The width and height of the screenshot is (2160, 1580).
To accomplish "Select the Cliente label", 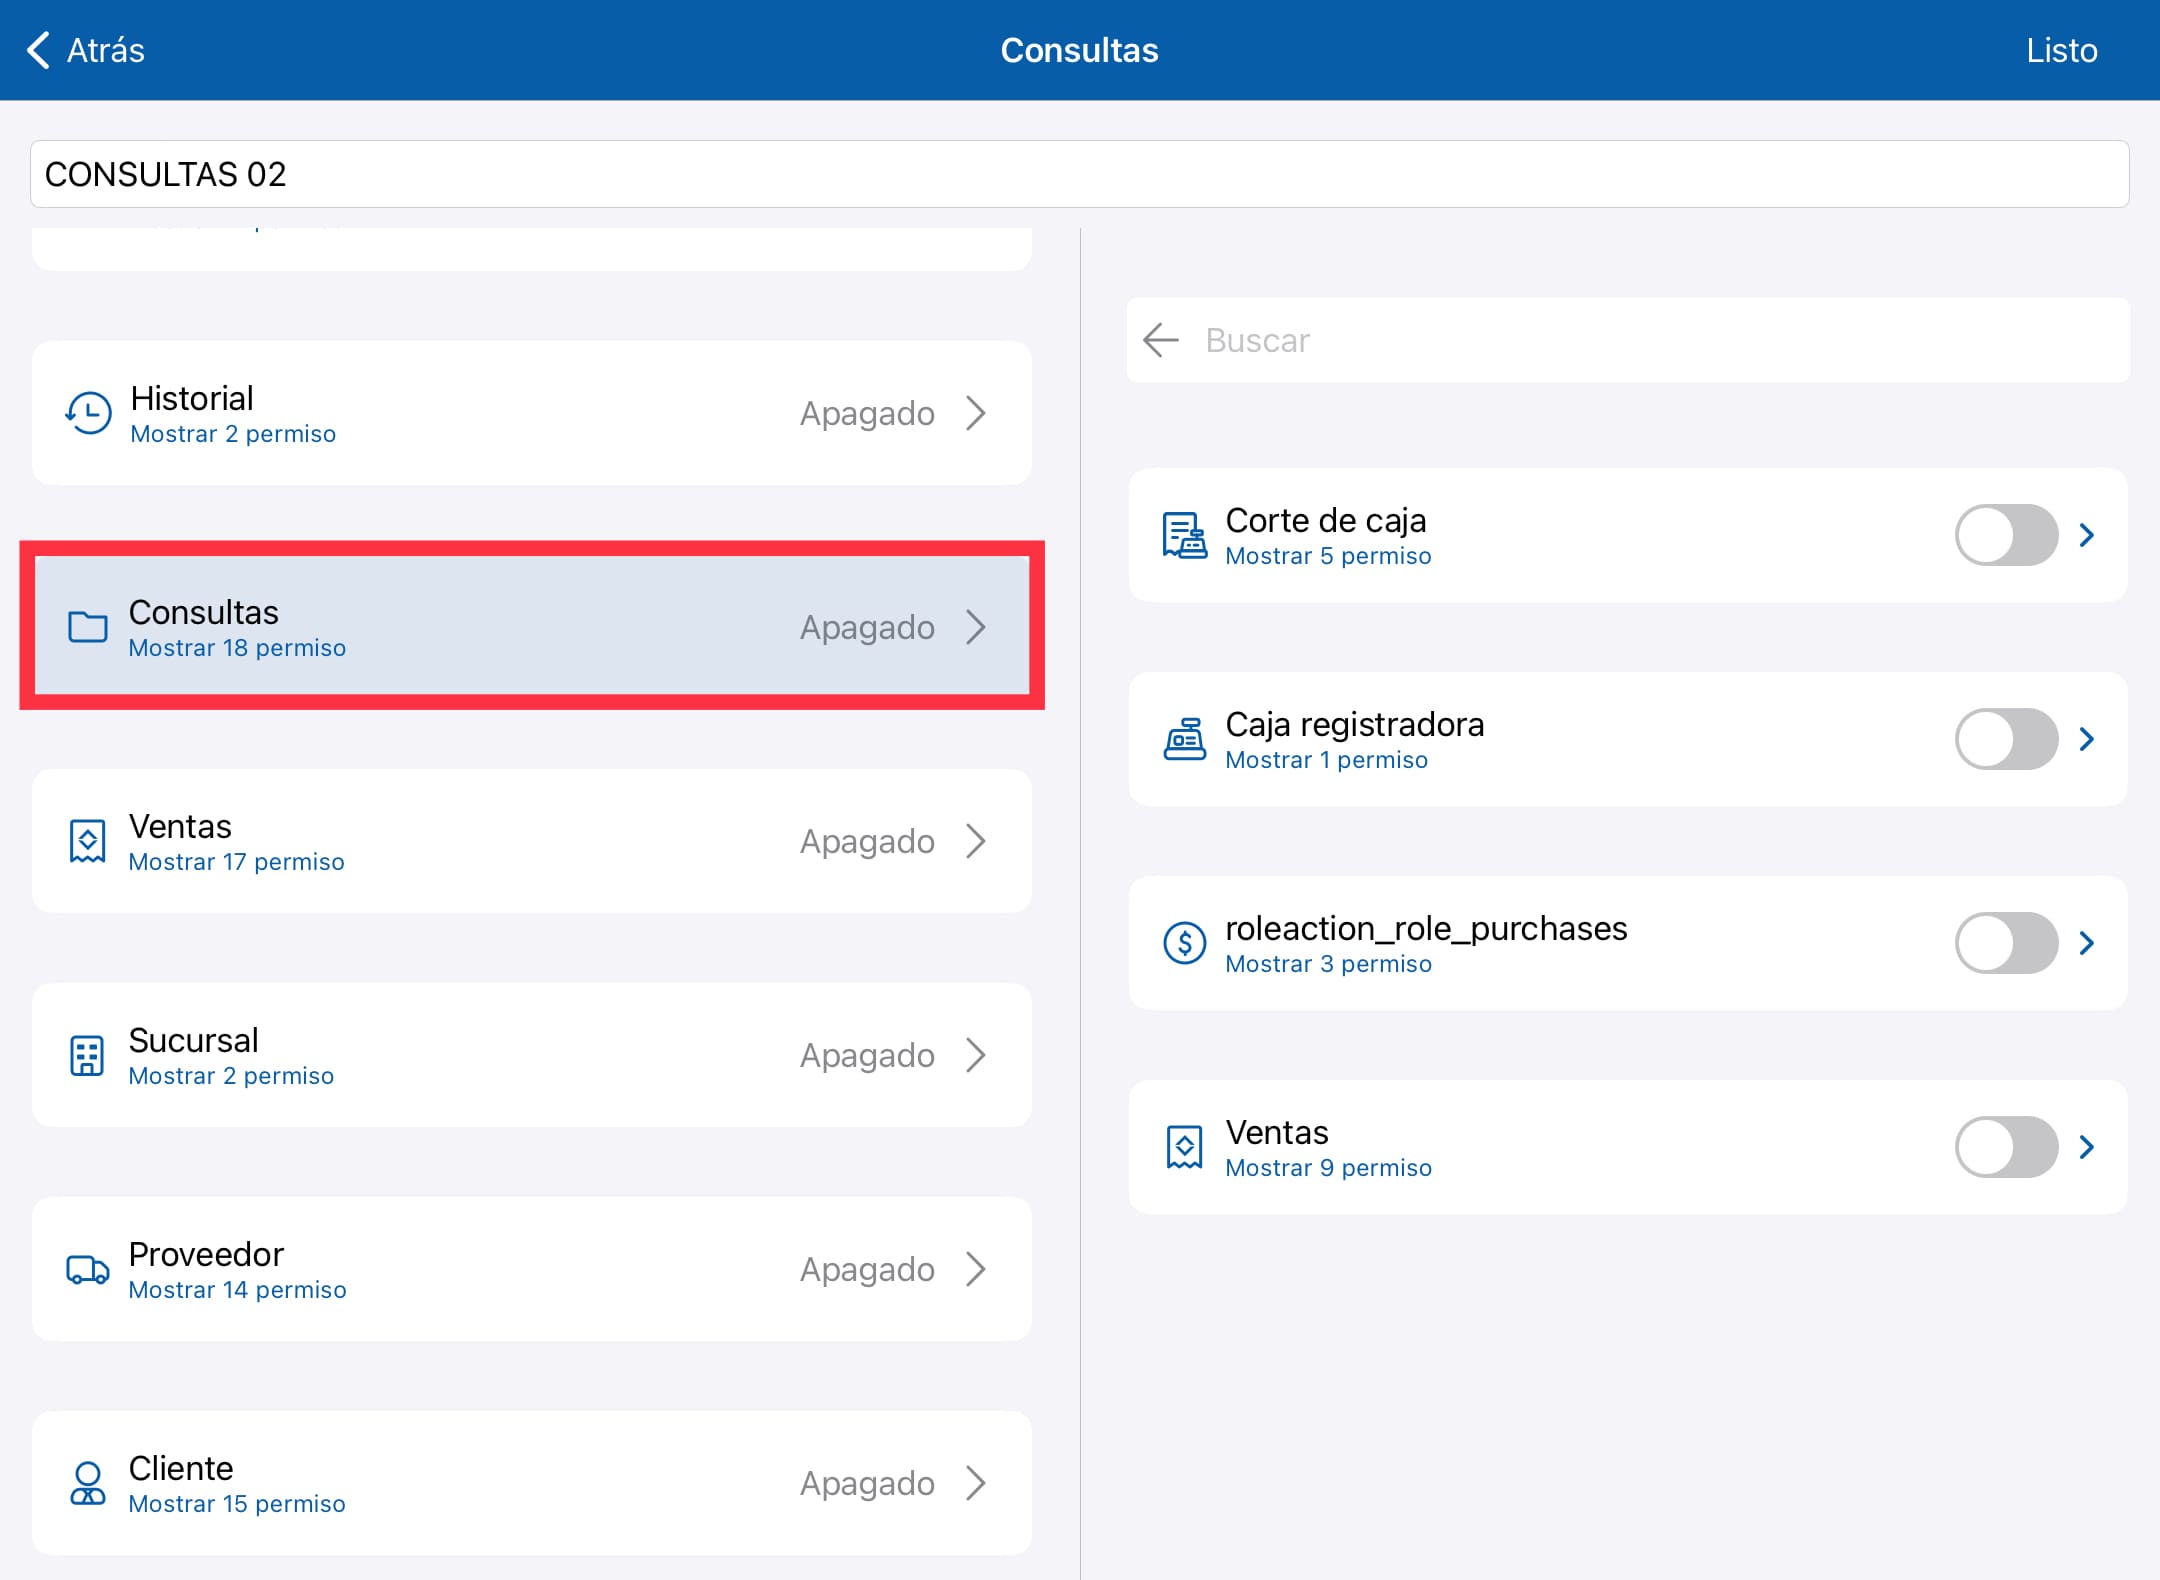I will (x=180, y=1468).
